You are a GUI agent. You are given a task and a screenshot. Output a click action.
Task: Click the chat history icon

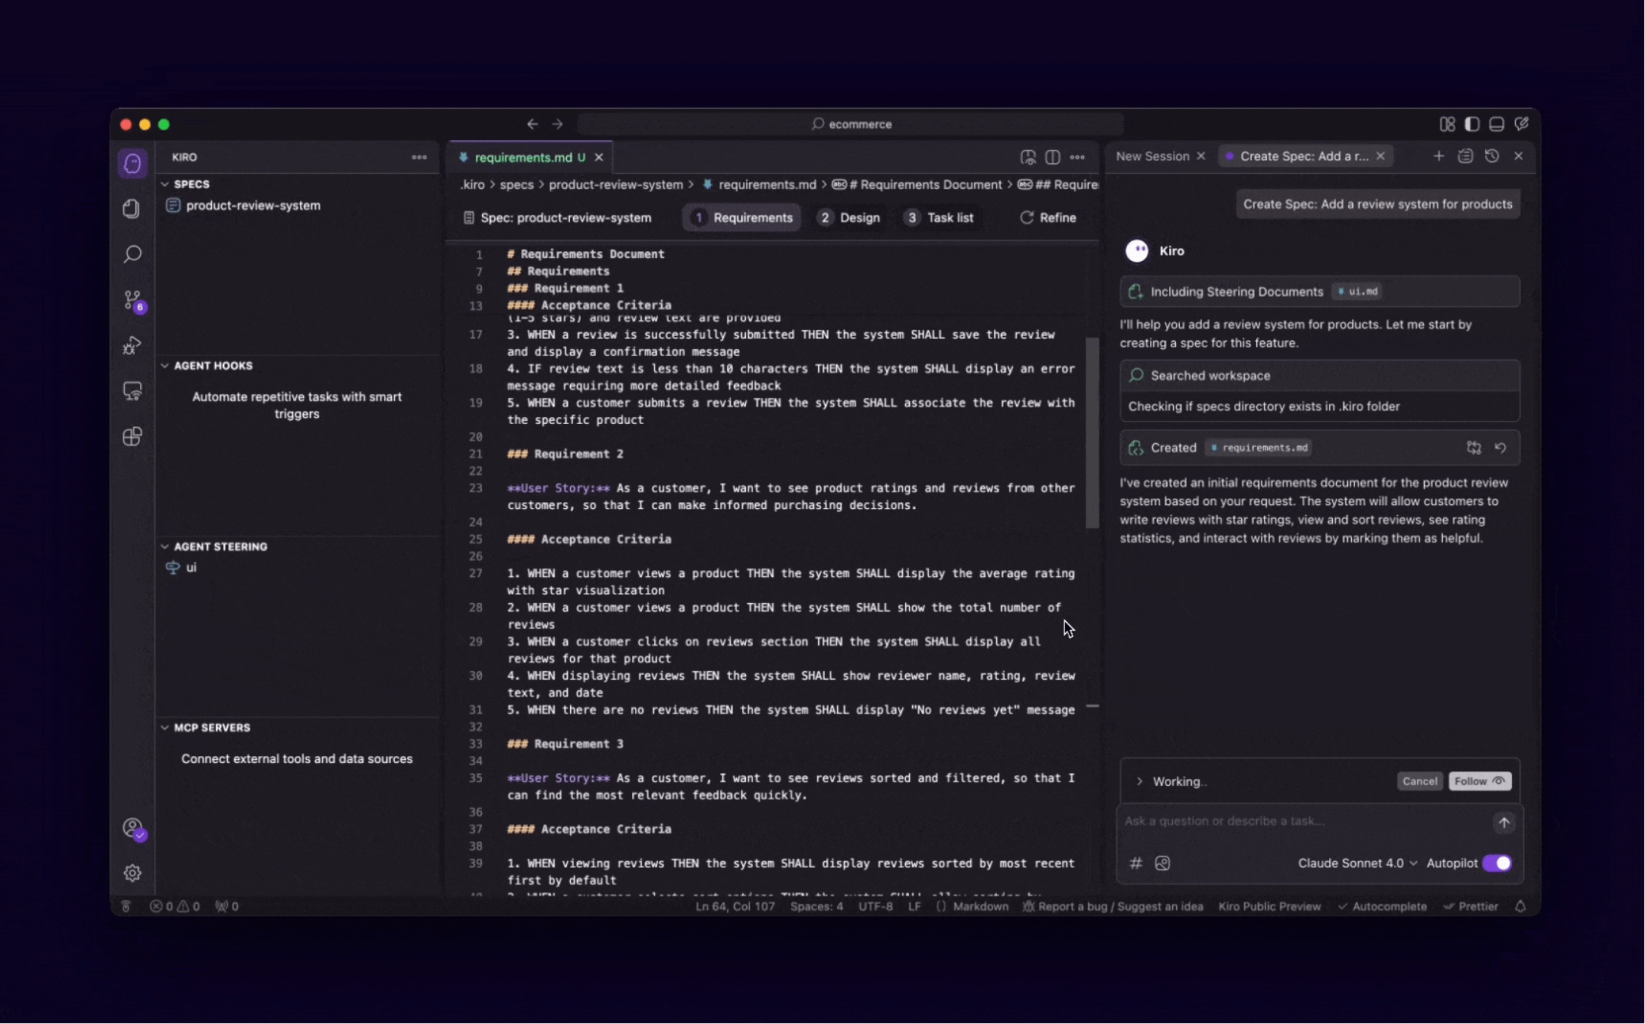1491,156
